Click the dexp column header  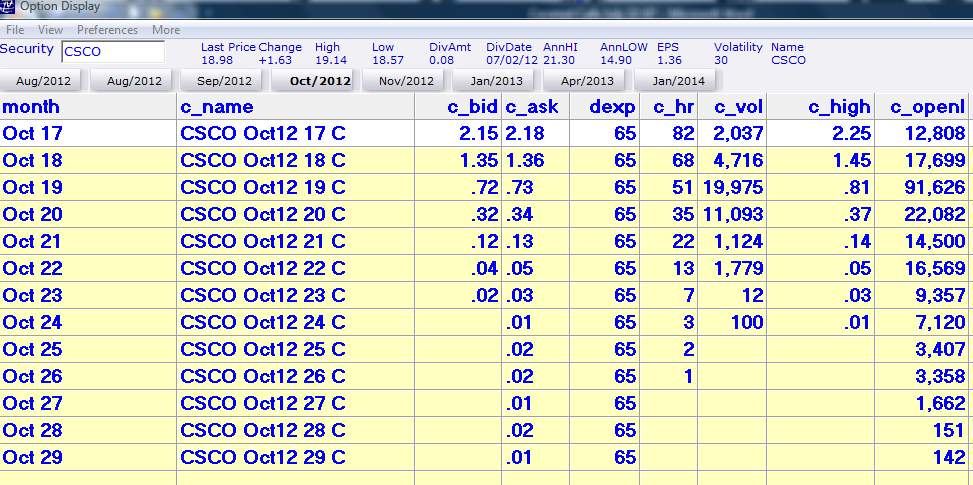click(x=604, y=107)
